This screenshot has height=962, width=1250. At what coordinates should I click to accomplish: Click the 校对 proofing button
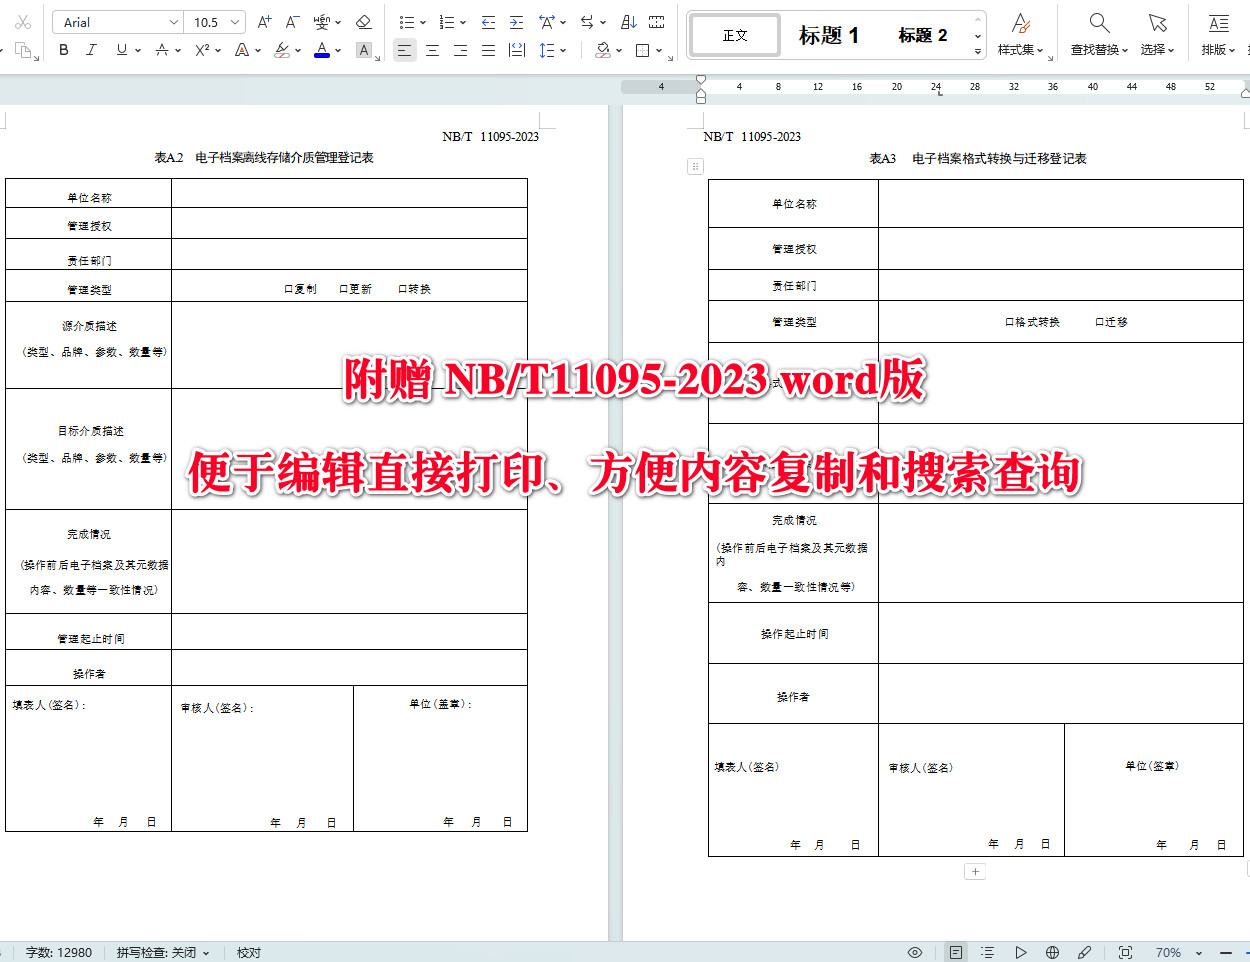coord(248,952)
